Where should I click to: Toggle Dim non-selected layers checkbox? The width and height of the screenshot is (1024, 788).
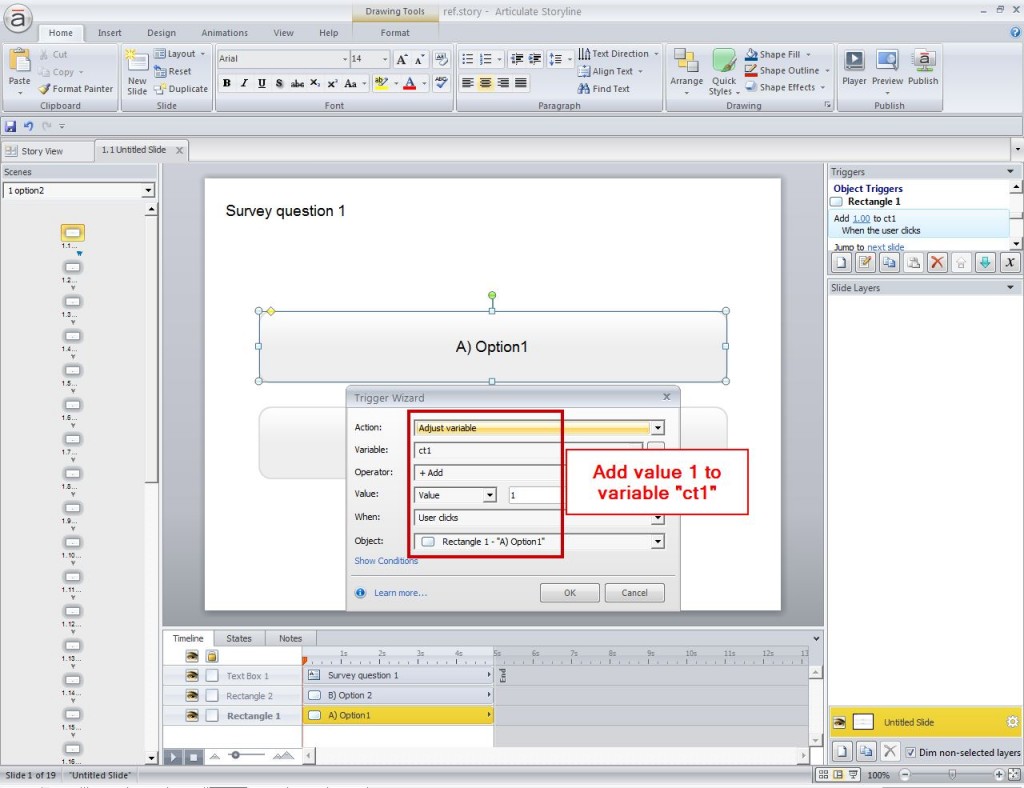point(910,752)
